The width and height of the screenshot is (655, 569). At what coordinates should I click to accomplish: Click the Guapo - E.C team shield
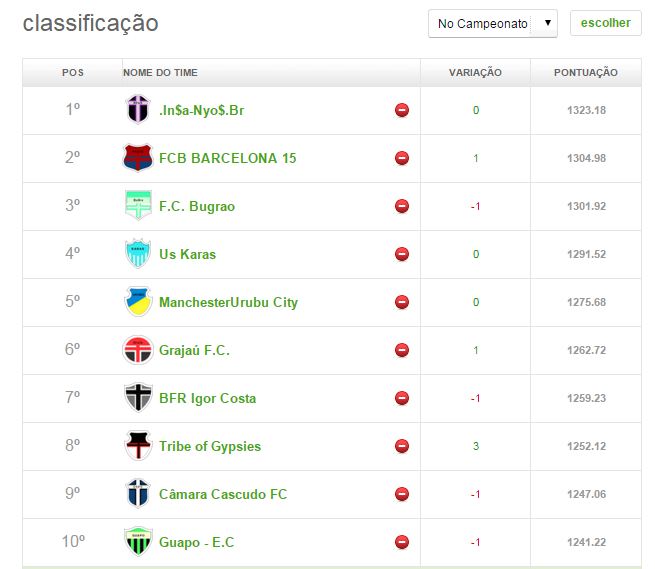137,542
